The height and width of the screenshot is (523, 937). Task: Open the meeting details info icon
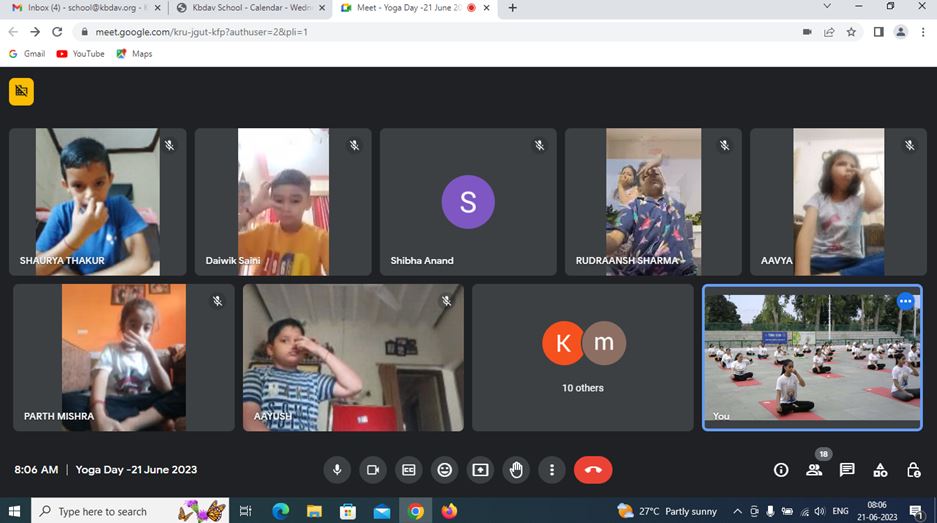(781, 470)
